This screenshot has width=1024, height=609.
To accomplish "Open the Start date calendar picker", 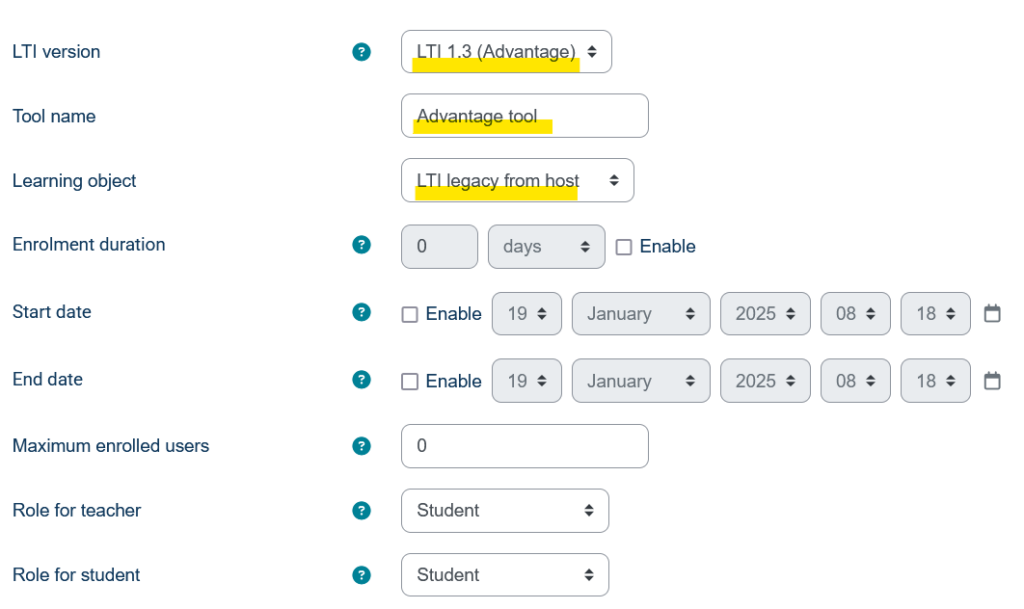I will tap(992, 314).
